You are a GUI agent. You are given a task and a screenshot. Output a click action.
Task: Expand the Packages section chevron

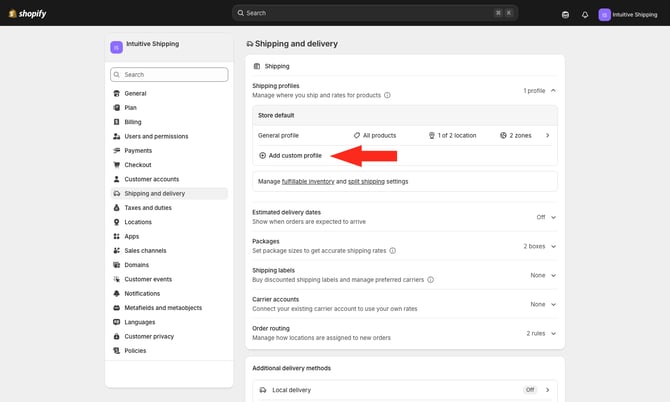click(x=553, y=246)
